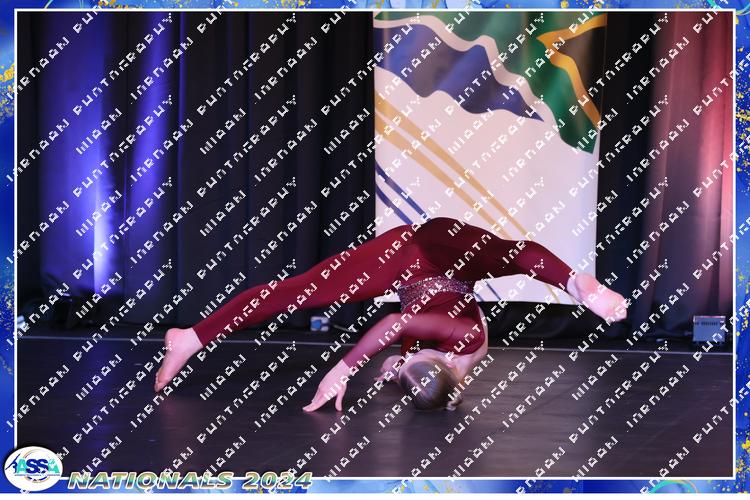Click the 'NATIONALS 2024' caption text
Viewport: 750px width, 500px height.
(190, 480)
